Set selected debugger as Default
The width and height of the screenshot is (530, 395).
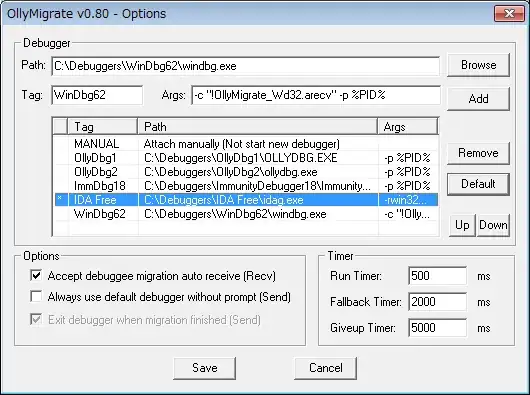click(478, 184)
